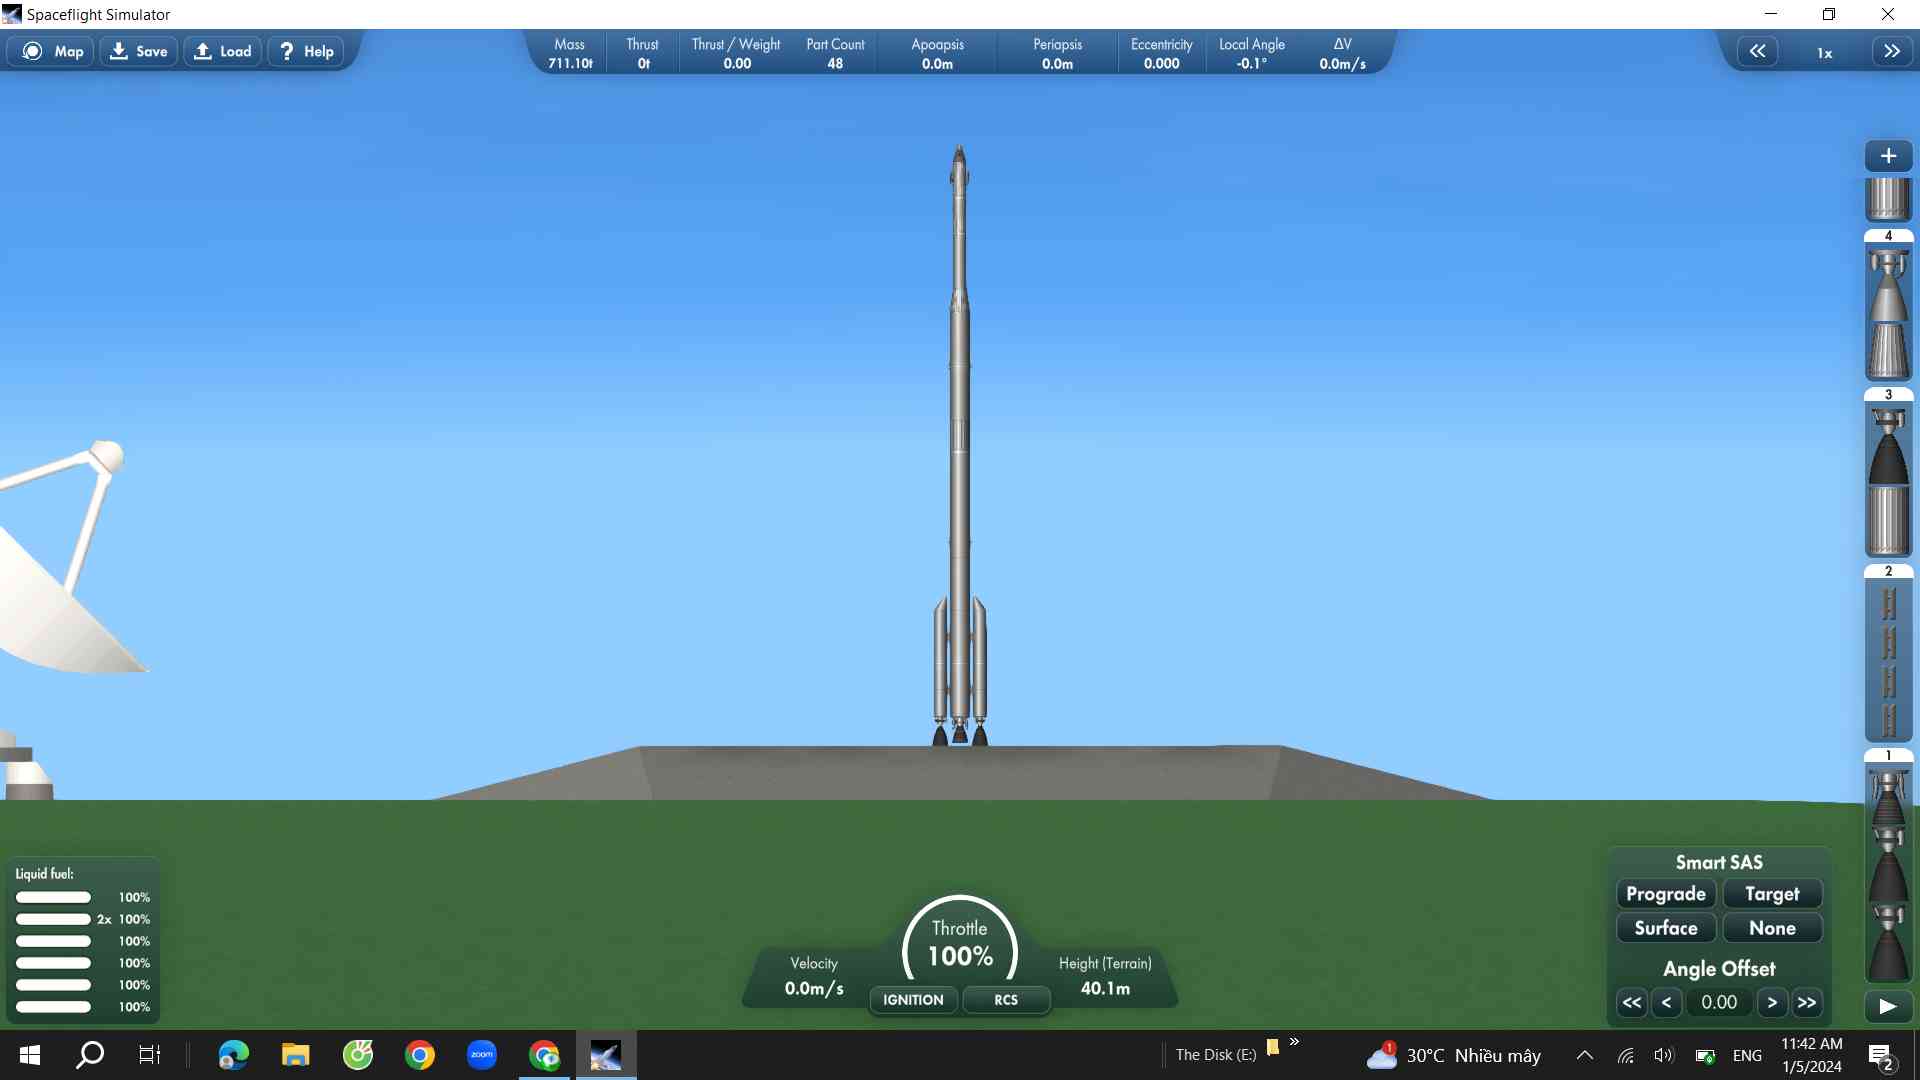Set SAS to Surface
This screenshot has height=1080, width=1920.
coord(1666,928)
